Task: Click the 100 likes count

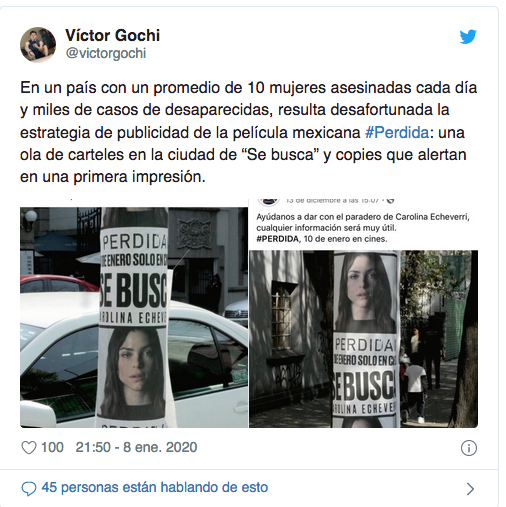Action: click(x=52, y=447)
